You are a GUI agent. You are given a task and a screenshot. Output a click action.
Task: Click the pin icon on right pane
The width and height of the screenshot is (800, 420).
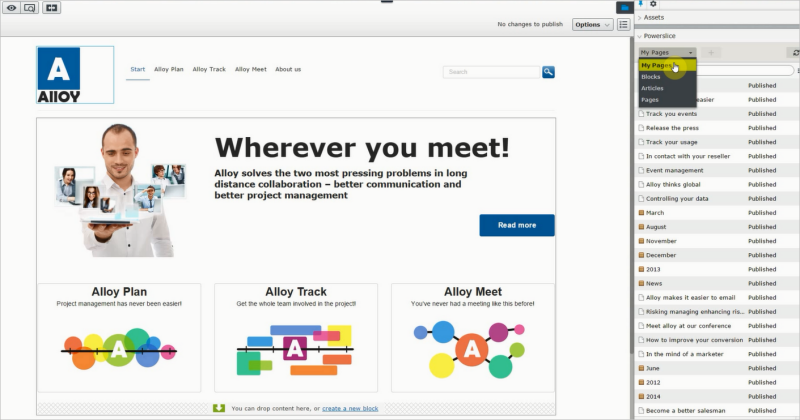click(x=641, y=4)
